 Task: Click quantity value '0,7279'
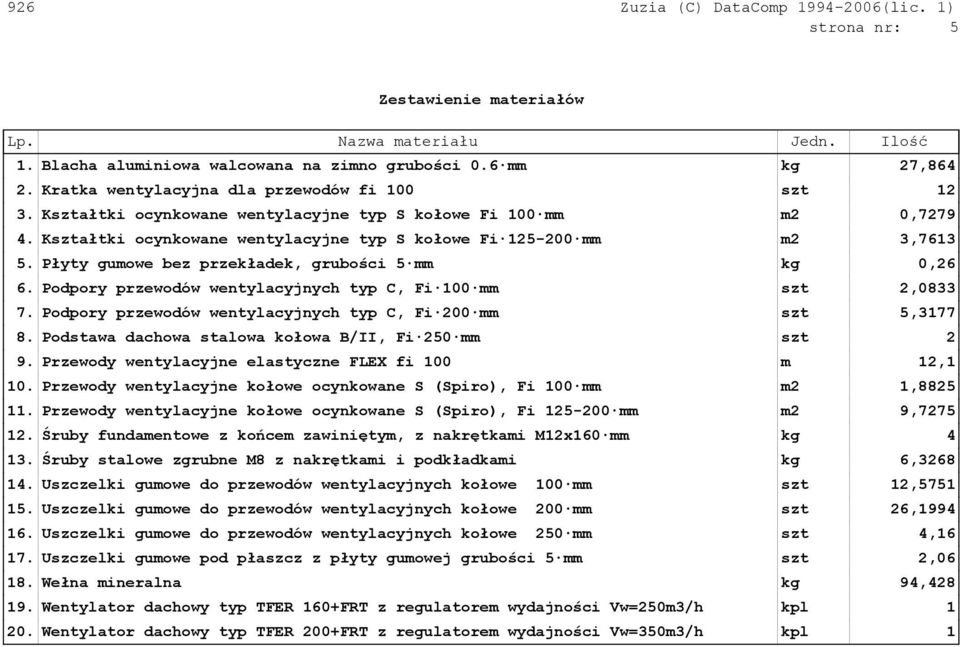click(927, 215)
